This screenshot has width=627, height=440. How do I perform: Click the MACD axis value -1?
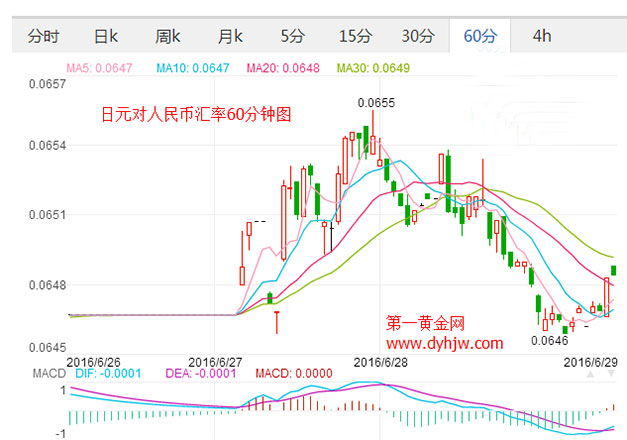pos(60,434)
